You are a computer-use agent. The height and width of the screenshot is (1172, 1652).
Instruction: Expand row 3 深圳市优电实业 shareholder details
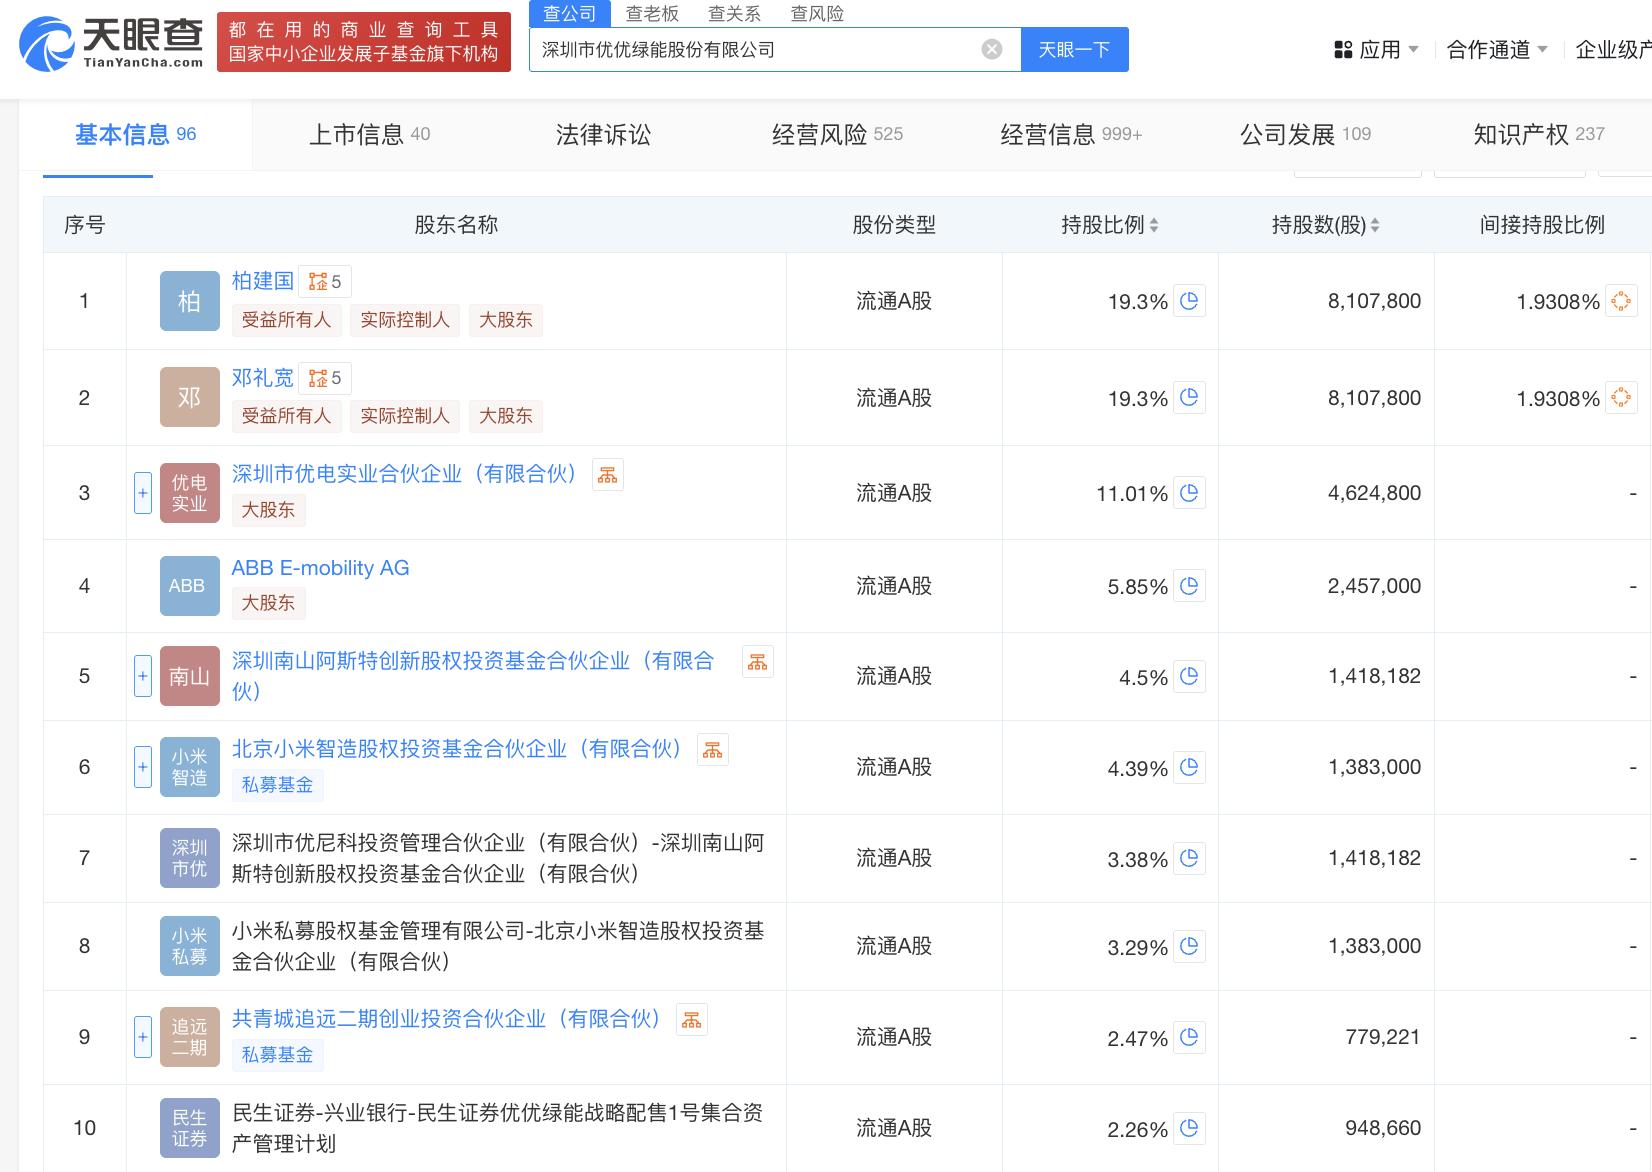point(143,493)
